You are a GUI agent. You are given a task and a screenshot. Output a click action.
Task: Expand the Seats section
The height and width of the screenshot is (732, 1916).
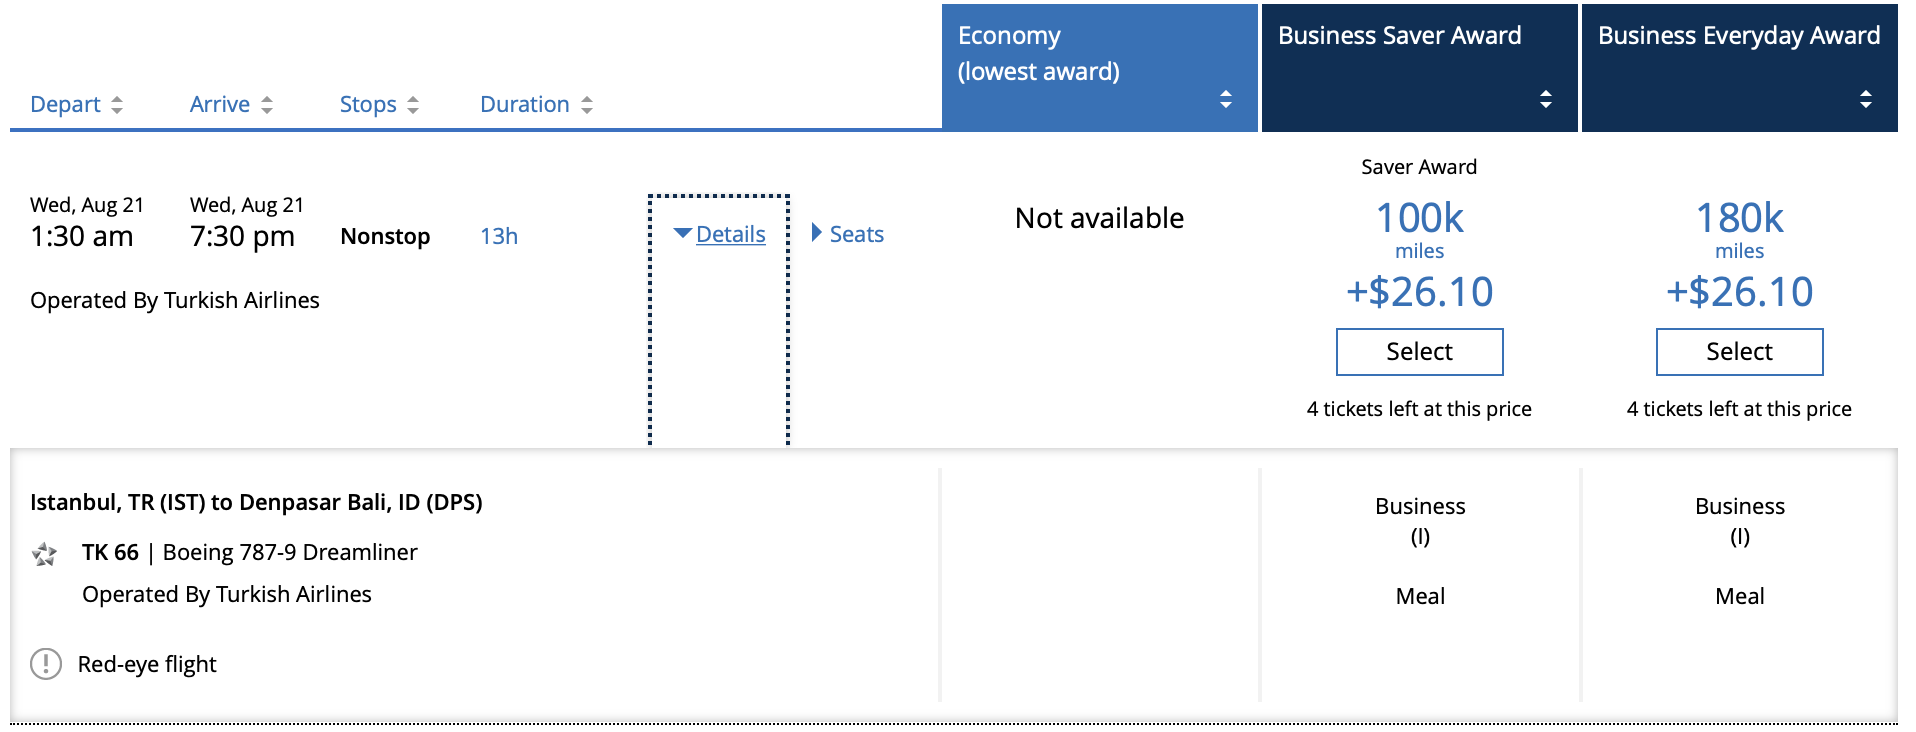tap(848, 234)
